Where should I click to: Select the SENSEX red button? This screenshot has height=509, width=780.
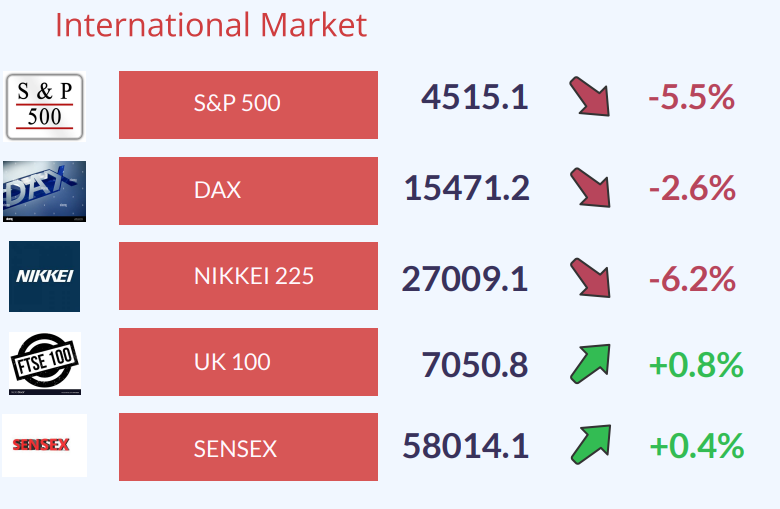(x=248, y=447)
